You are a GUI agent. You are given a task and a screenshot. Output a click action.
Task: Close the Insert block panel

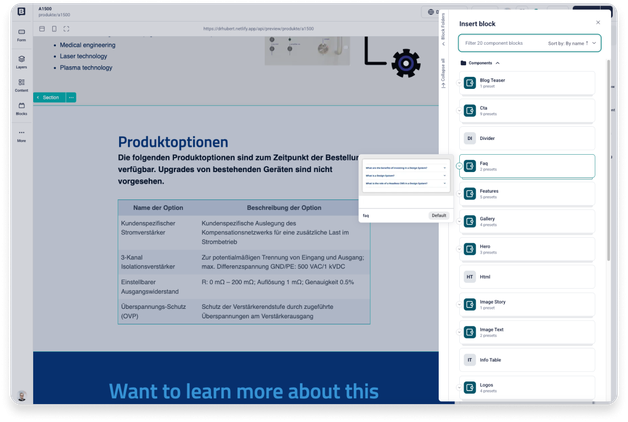point(598,22)
